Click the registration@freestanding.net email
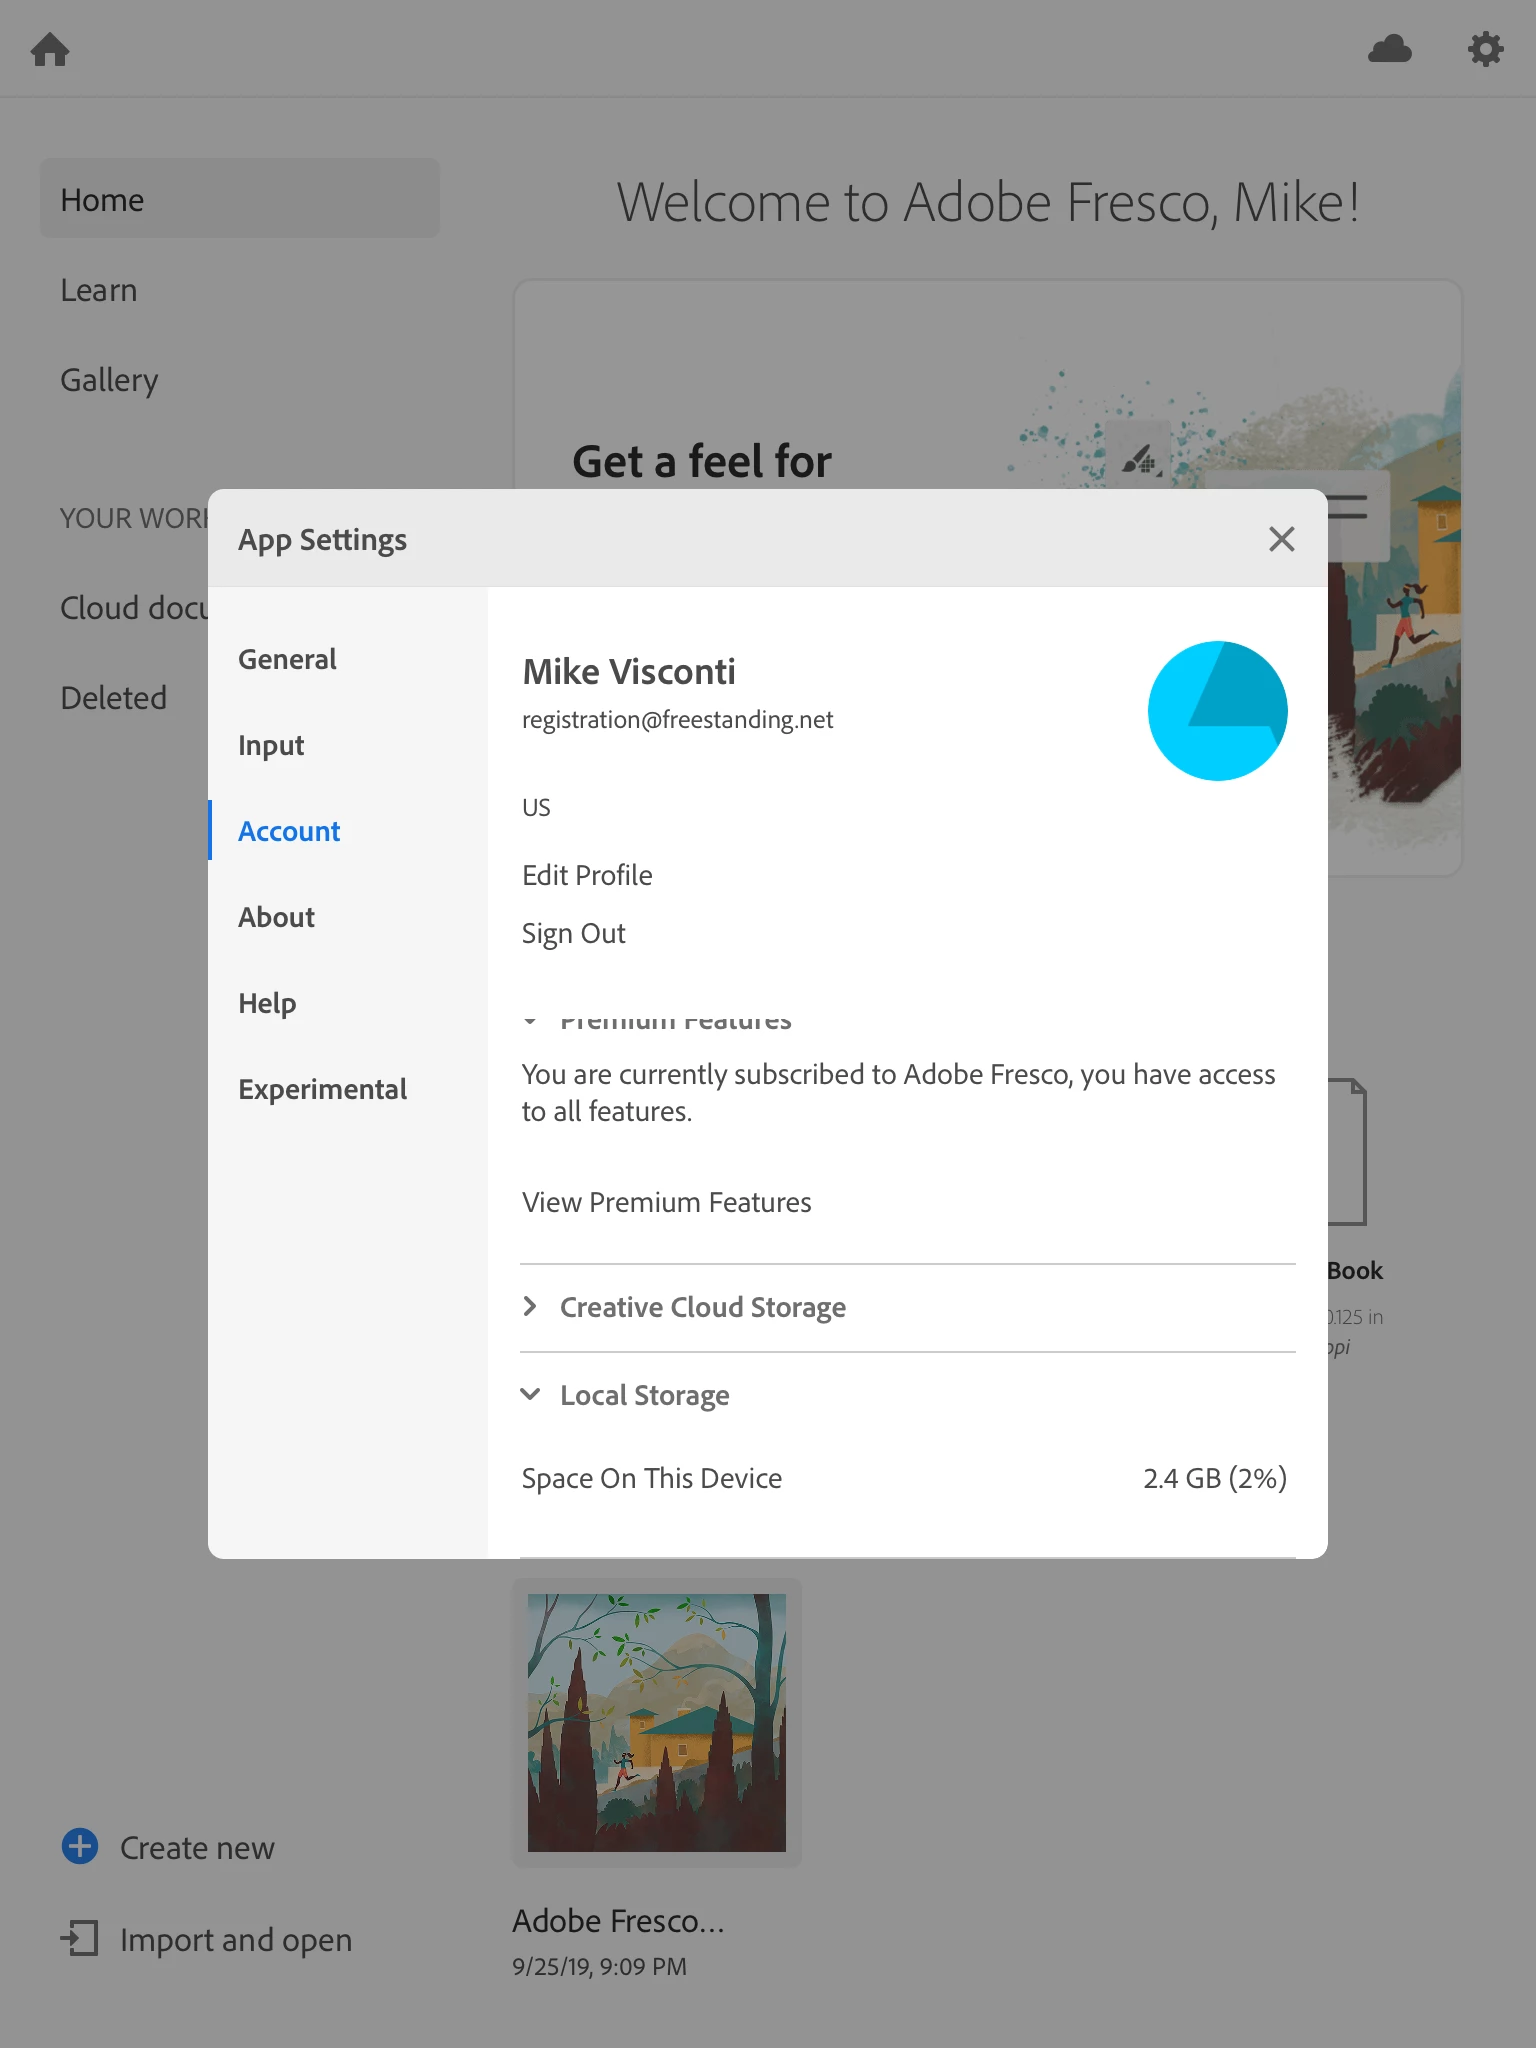The image size is (1536, 2048). click(677, 720)
